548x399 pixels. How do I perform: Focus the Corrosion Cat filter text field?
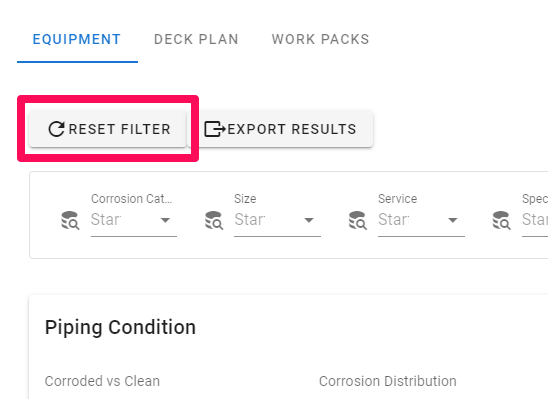(122, 220)
